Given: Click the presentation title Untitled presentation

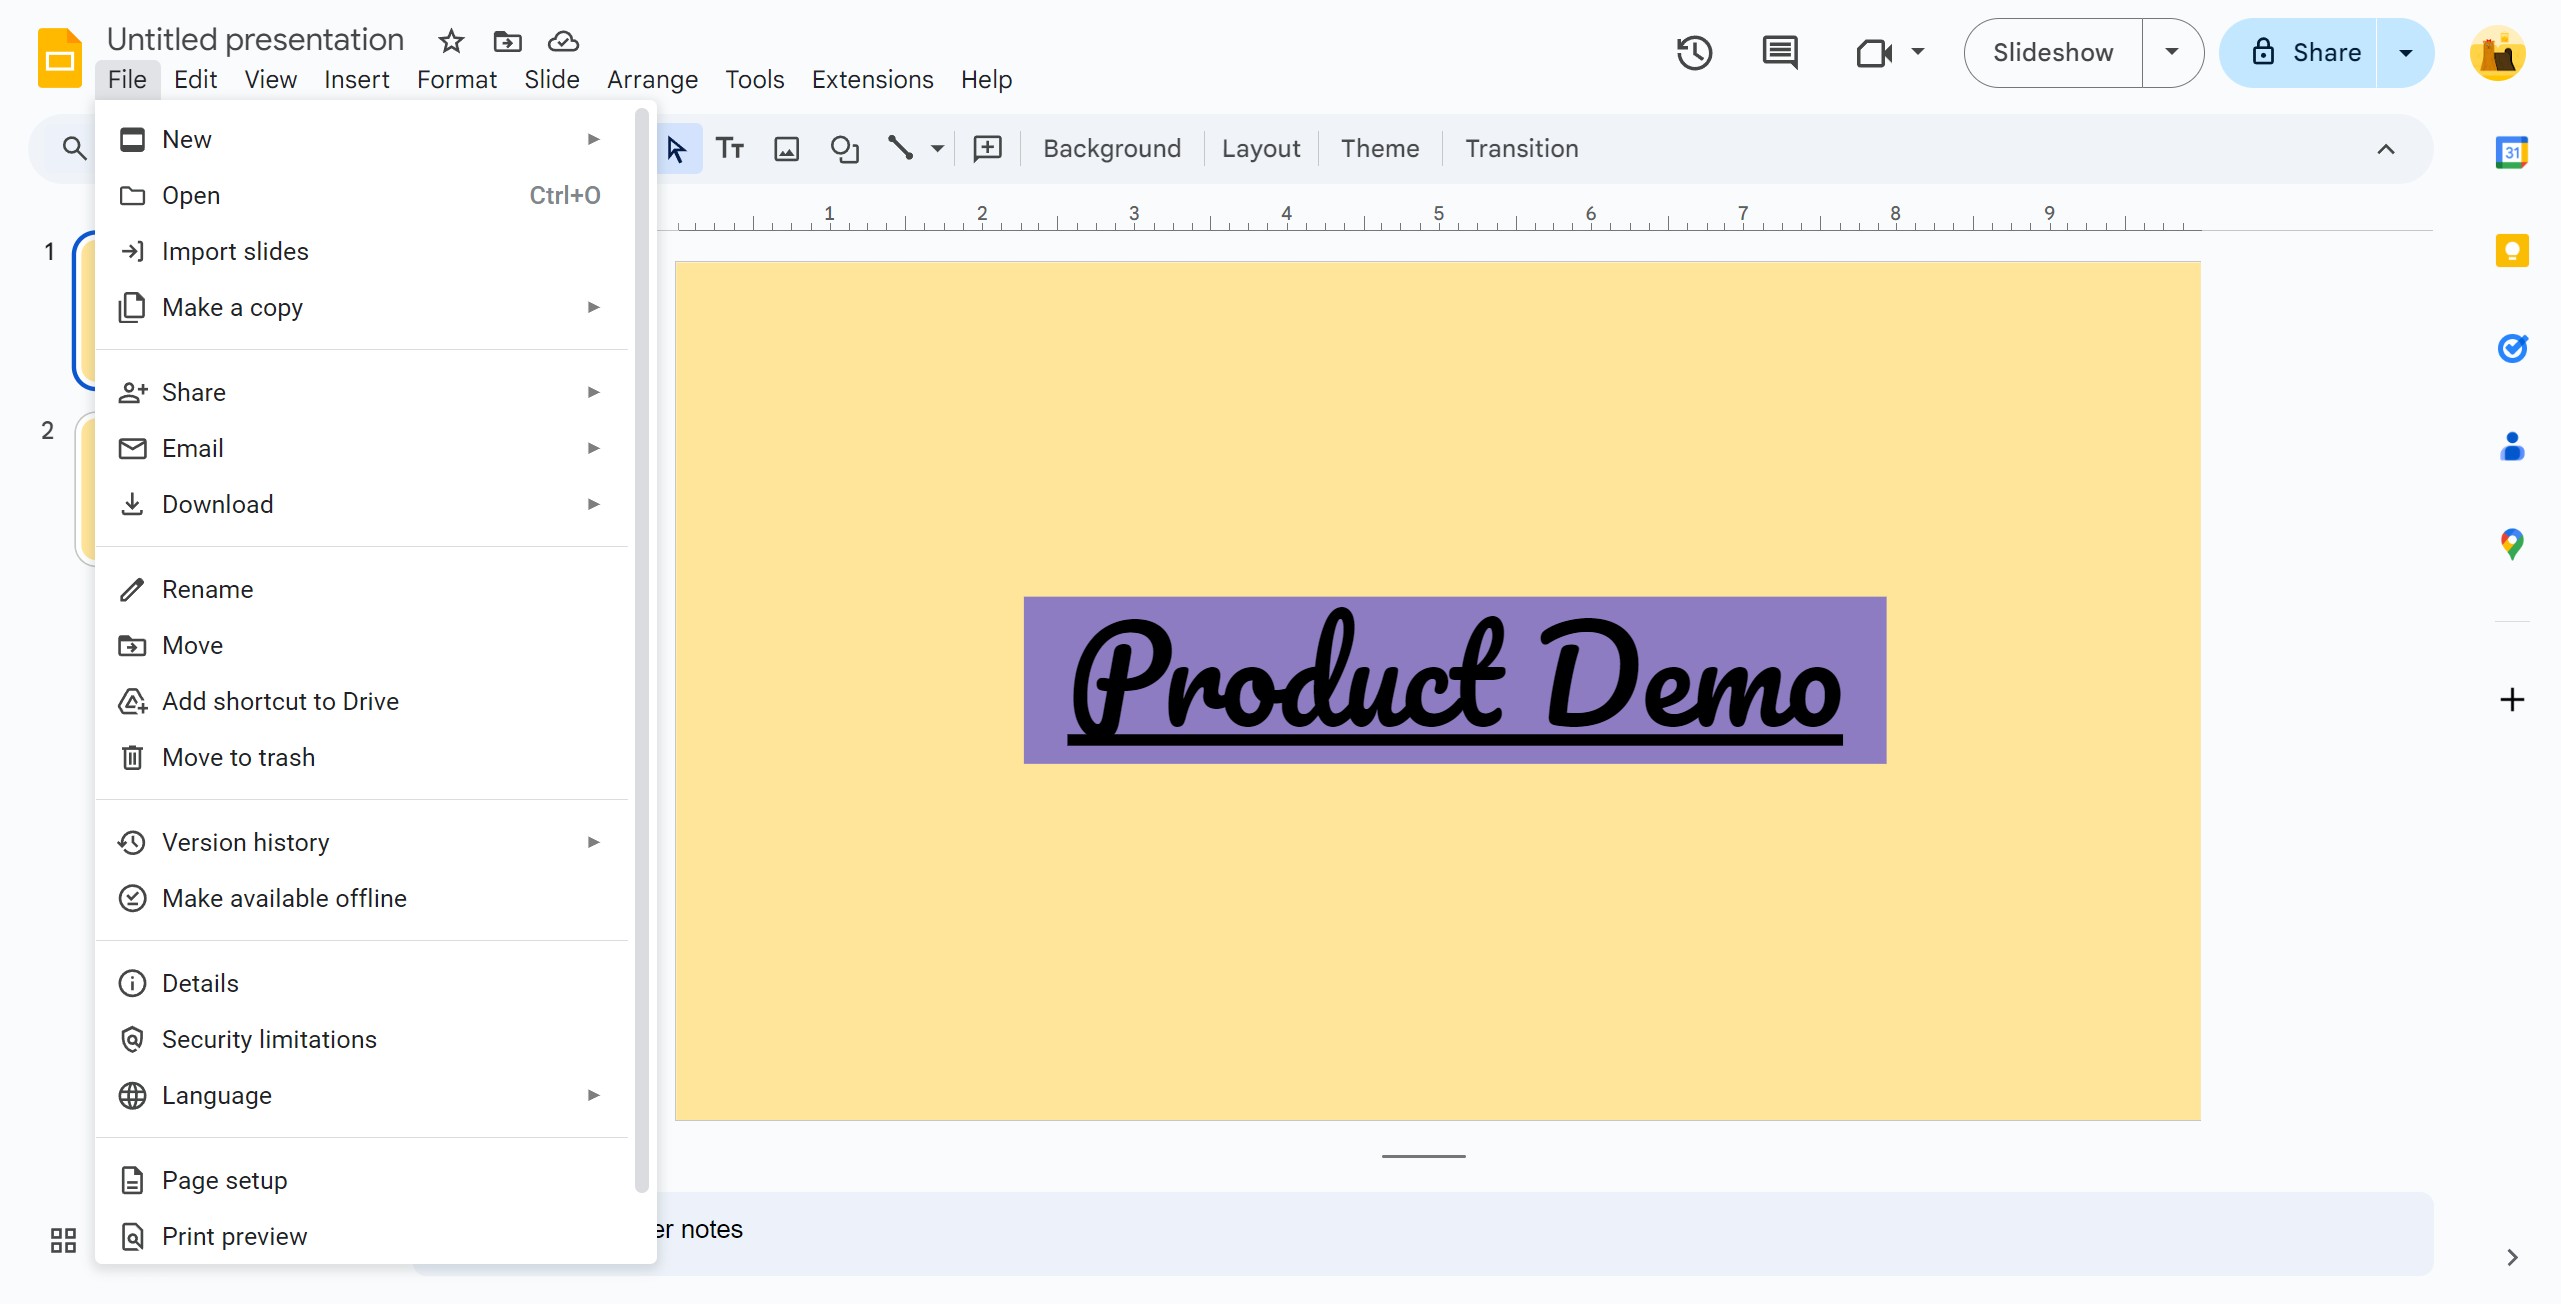Looking at the screenshot, I should tap(255, 39).
